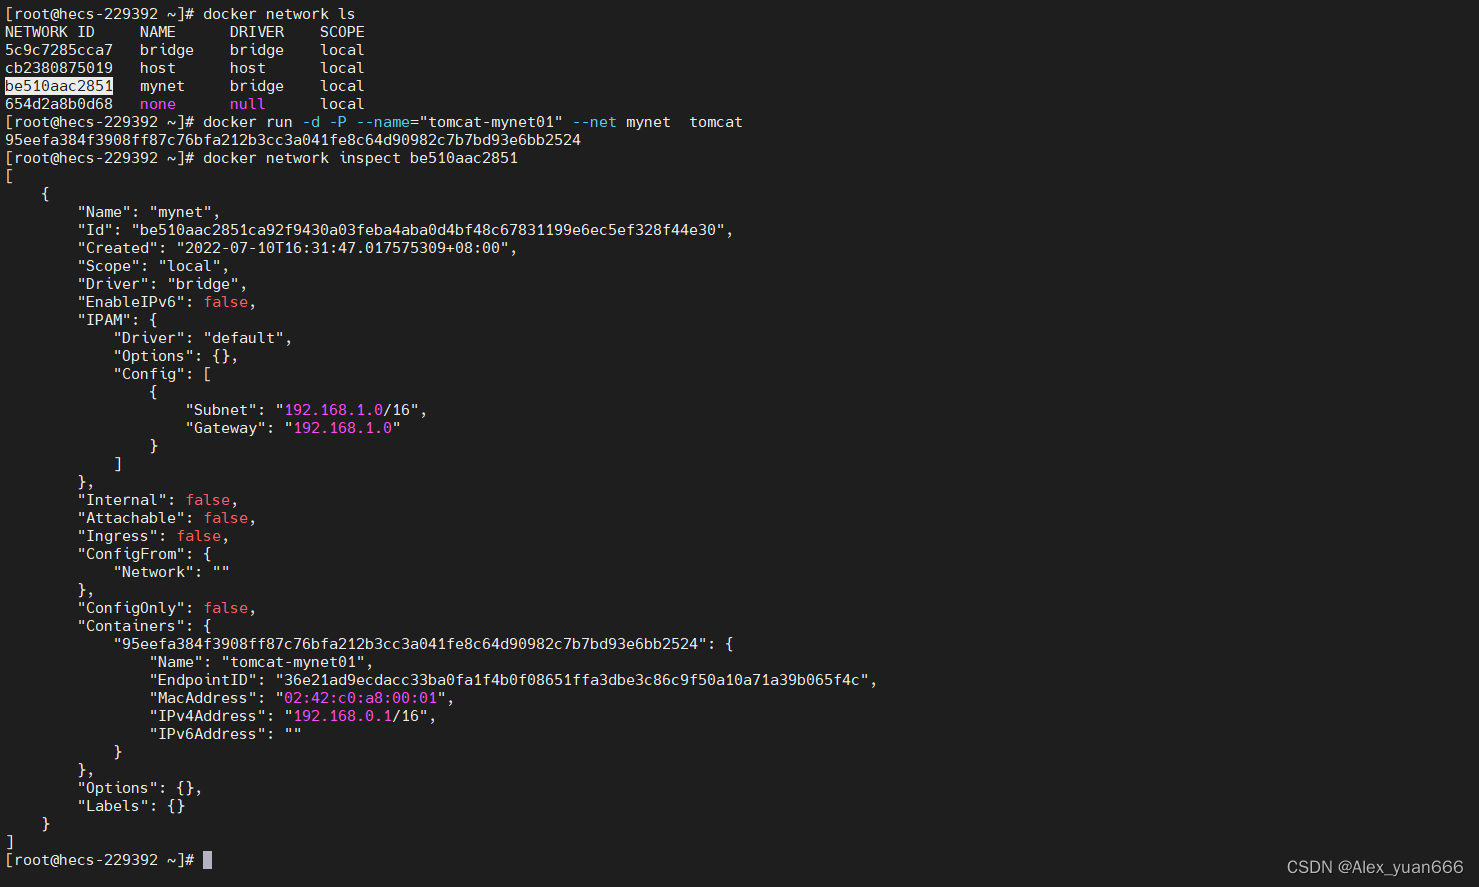This screenshot has height=887, width=1479.
Task: Click the EndpointID value 36e21ad9ecdacc...
Action: tap(572, 680)
